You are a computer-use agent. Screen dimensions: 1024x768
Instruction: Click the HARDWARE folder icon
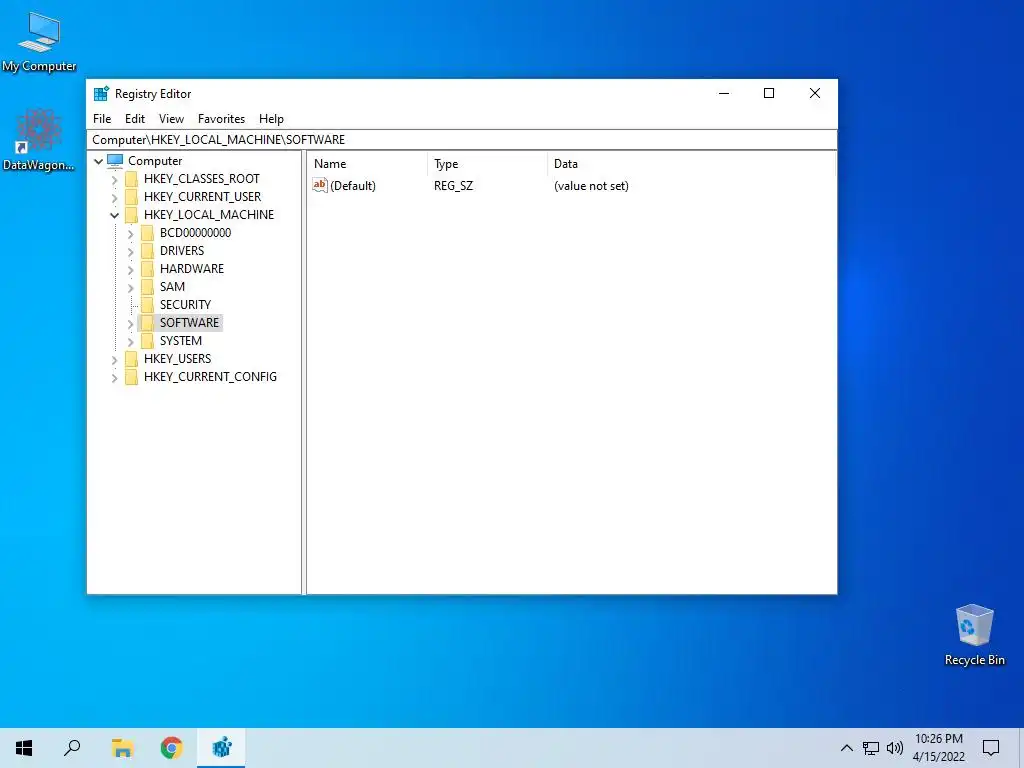[x=148, y=268]
